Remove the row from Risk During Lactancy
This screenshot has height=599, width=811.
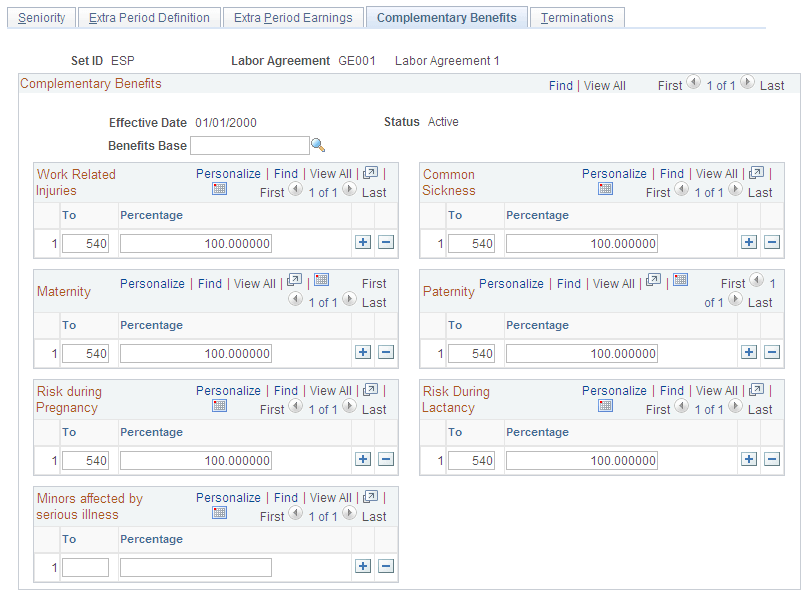tap(773, 459)
